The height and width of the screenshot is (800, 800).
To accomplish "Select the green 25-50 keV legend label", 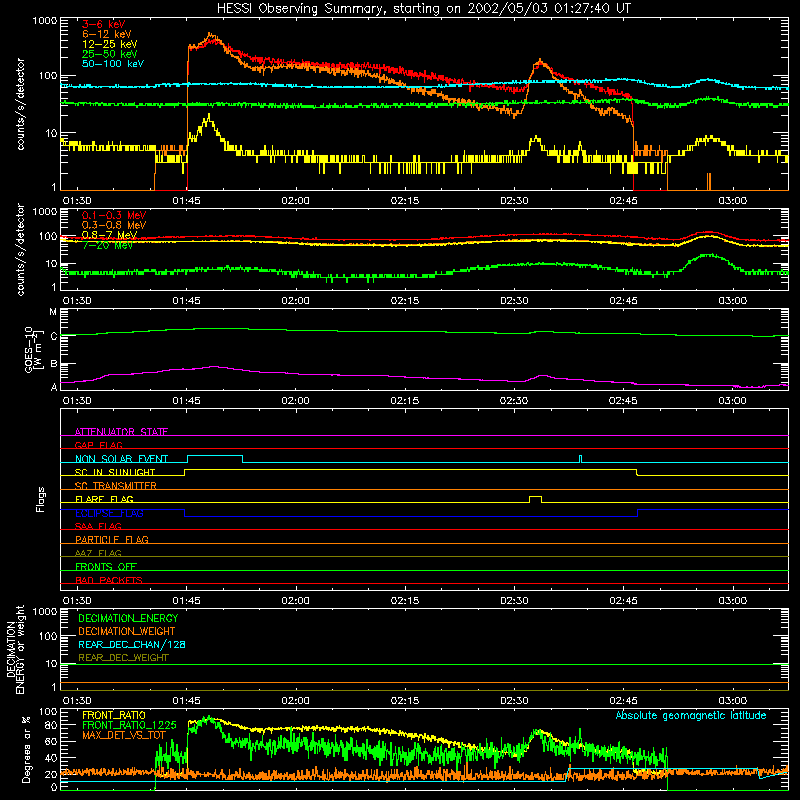I will (x=110, y=54).
